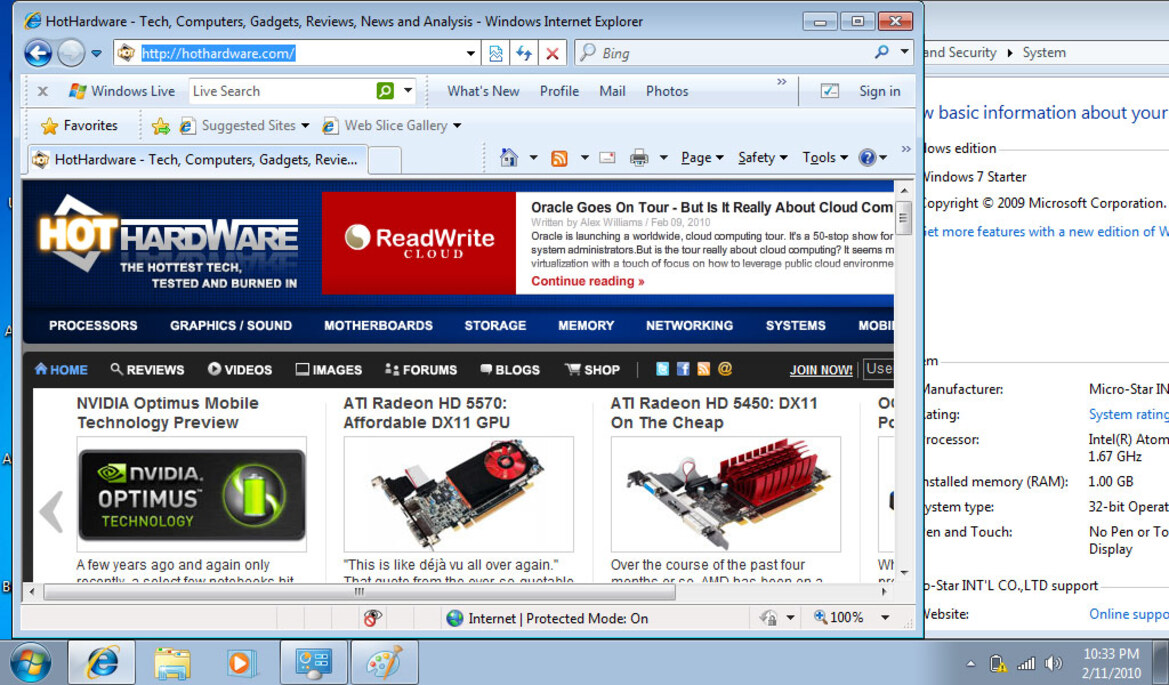Click the Read Mail icon in command bar

(608, 157)
